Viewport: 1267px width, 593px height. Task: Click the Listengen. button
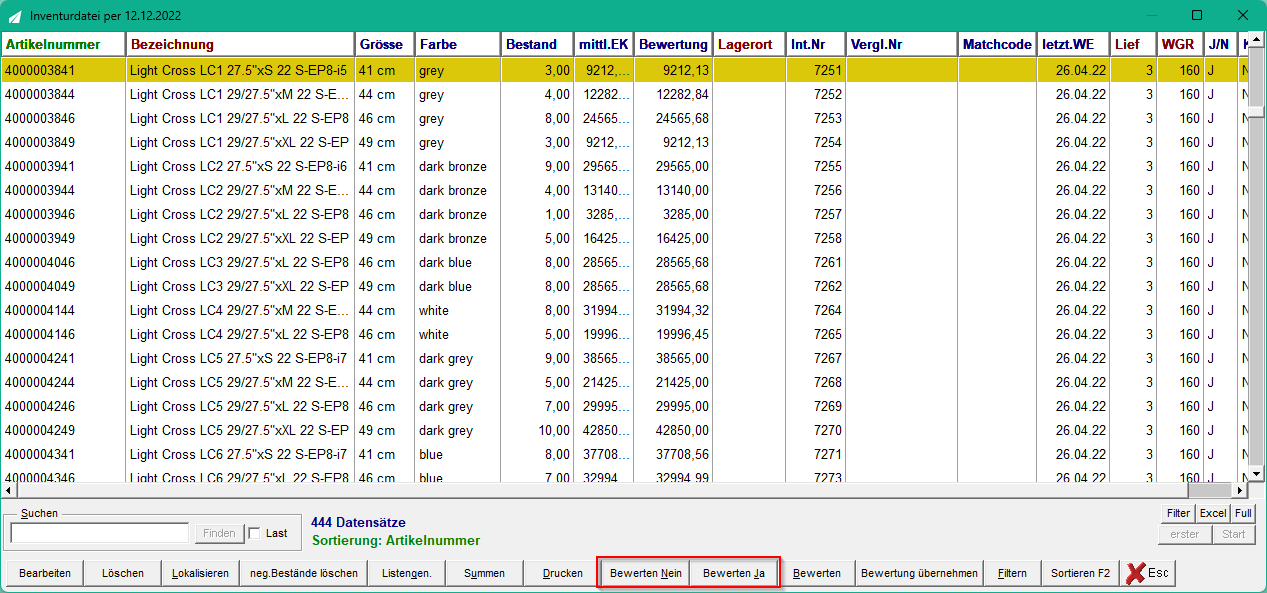pos(407,573)
